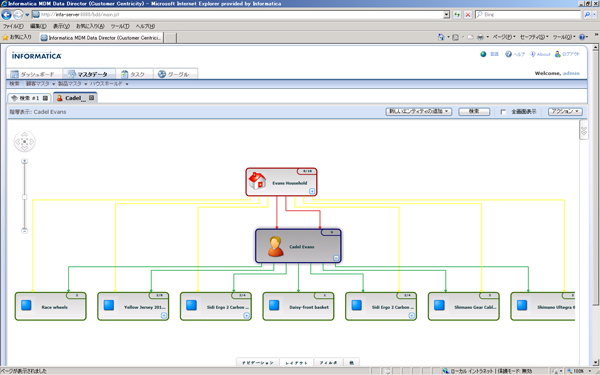The width and height of the screenshot is (600, 375).
Task: Switch to the ダッシュボード tab
Action: pyautogui.click(x=35, y=74)
